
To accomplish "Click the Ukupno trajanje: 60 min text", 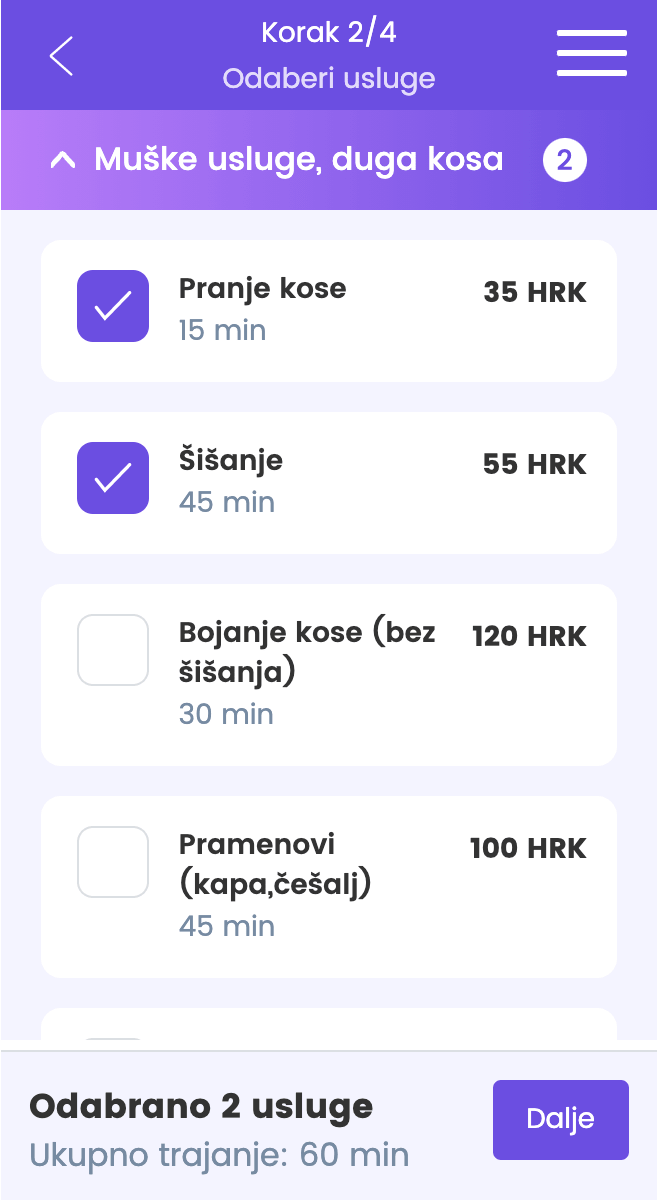I will (219, 1154).
